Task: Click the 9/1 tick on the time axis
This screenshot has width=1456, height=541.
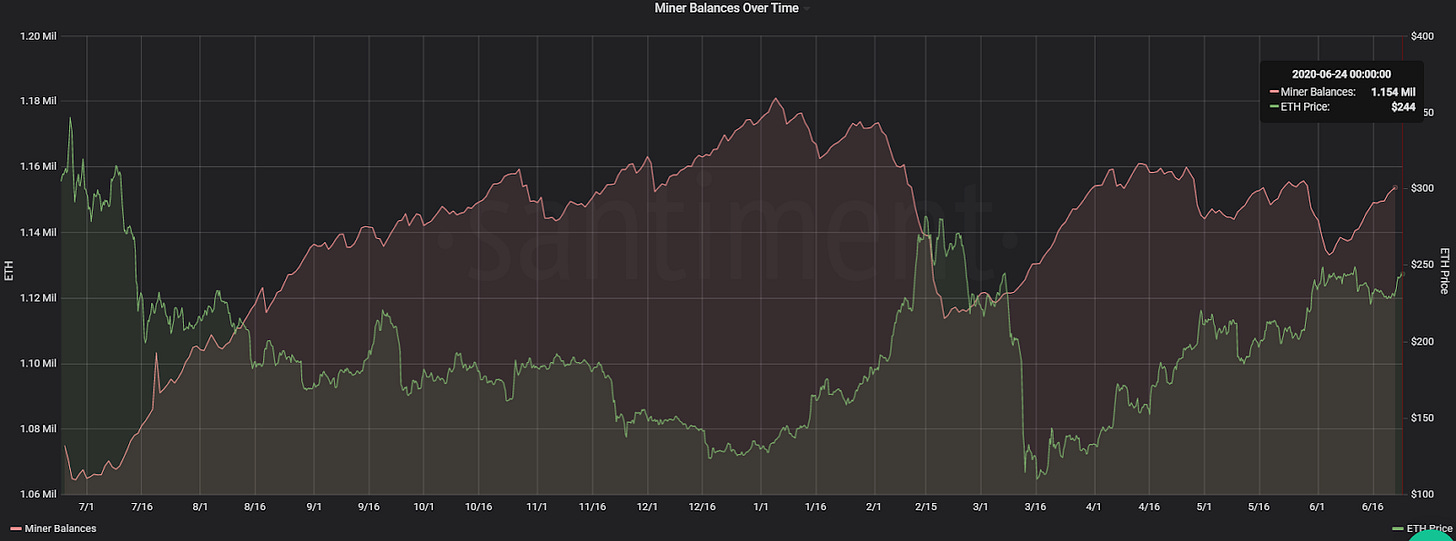Action: (314, 508)
